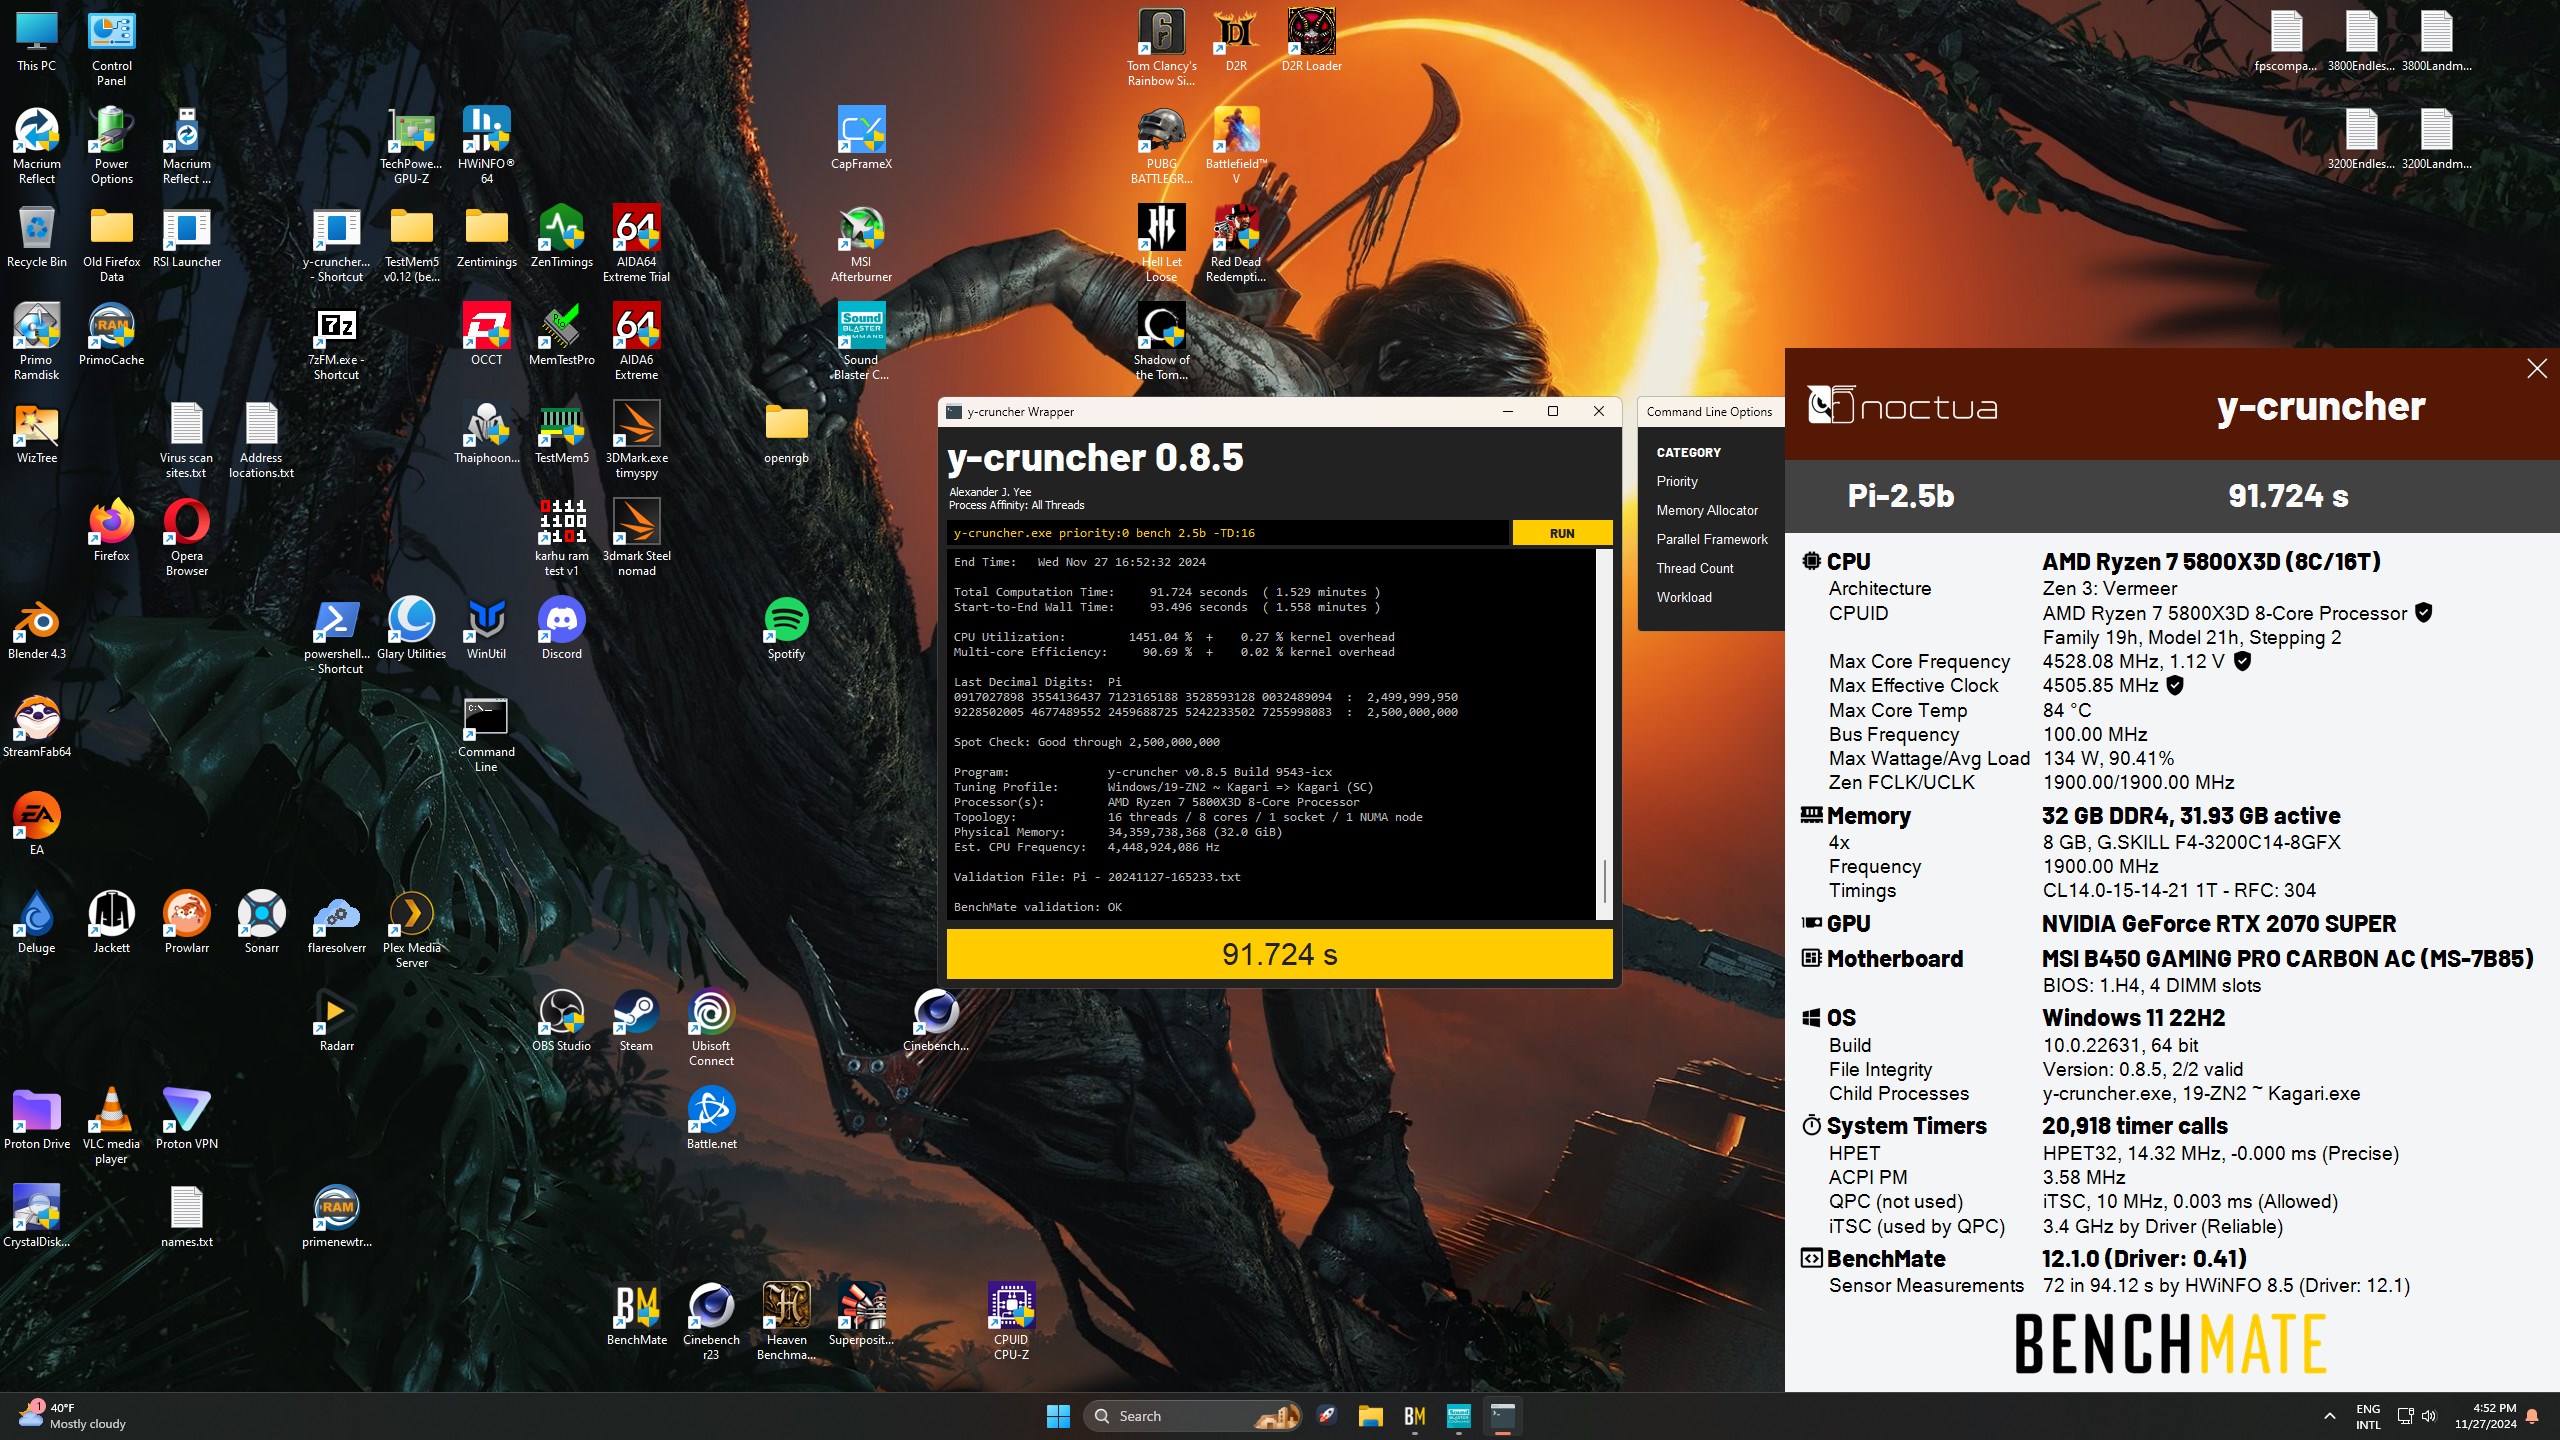
Task: Open File Explorer from the taskbar
Action: click(x=1370, y=1416)
